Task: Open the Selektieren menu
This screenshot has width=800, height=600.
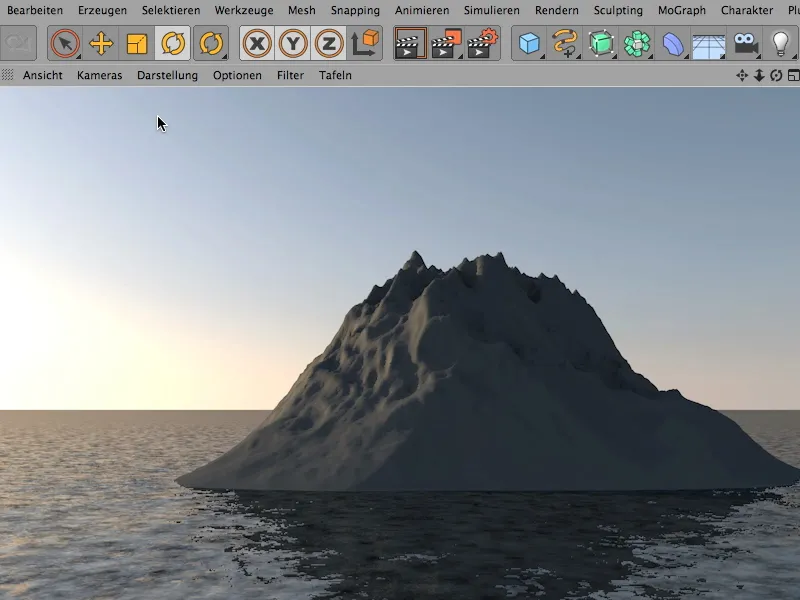Action: 171,10
